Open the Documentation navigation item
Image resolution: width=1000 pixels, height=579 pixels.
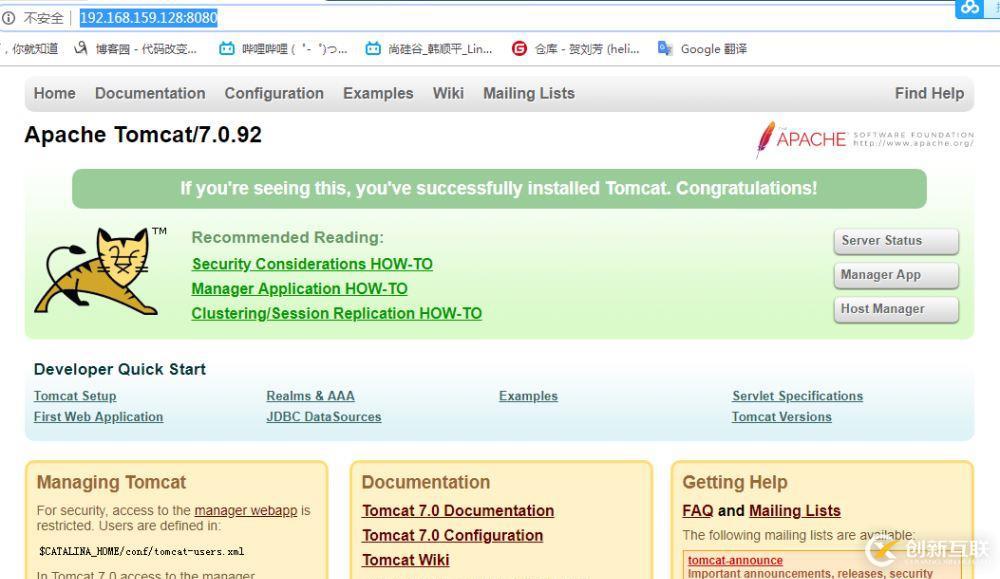pyautogui.click(x=150, y=93)
